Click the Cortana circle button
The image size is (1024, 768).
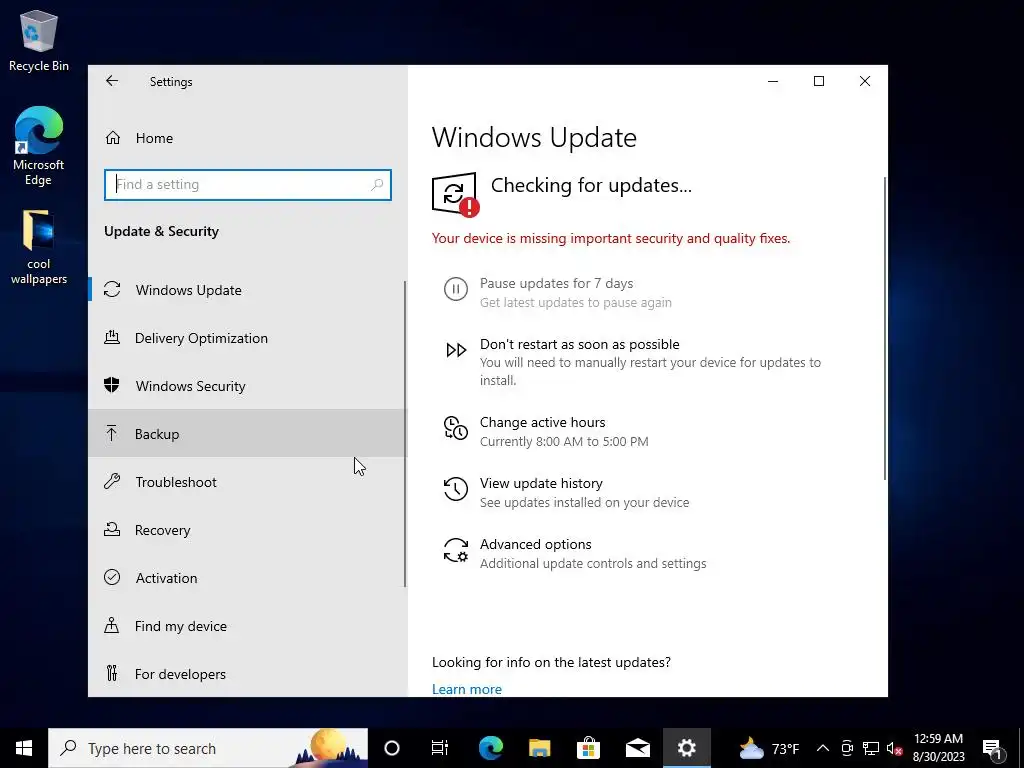pyautogui.click(x=392, y=748)
